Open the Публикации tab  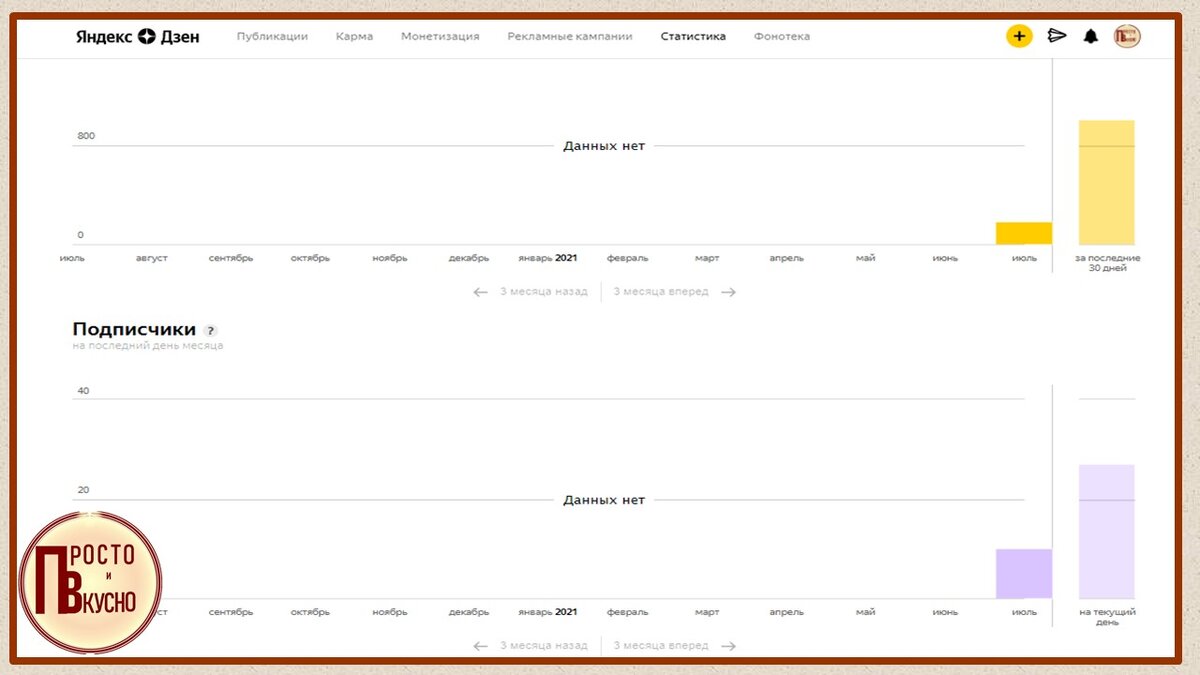(272, 36)
